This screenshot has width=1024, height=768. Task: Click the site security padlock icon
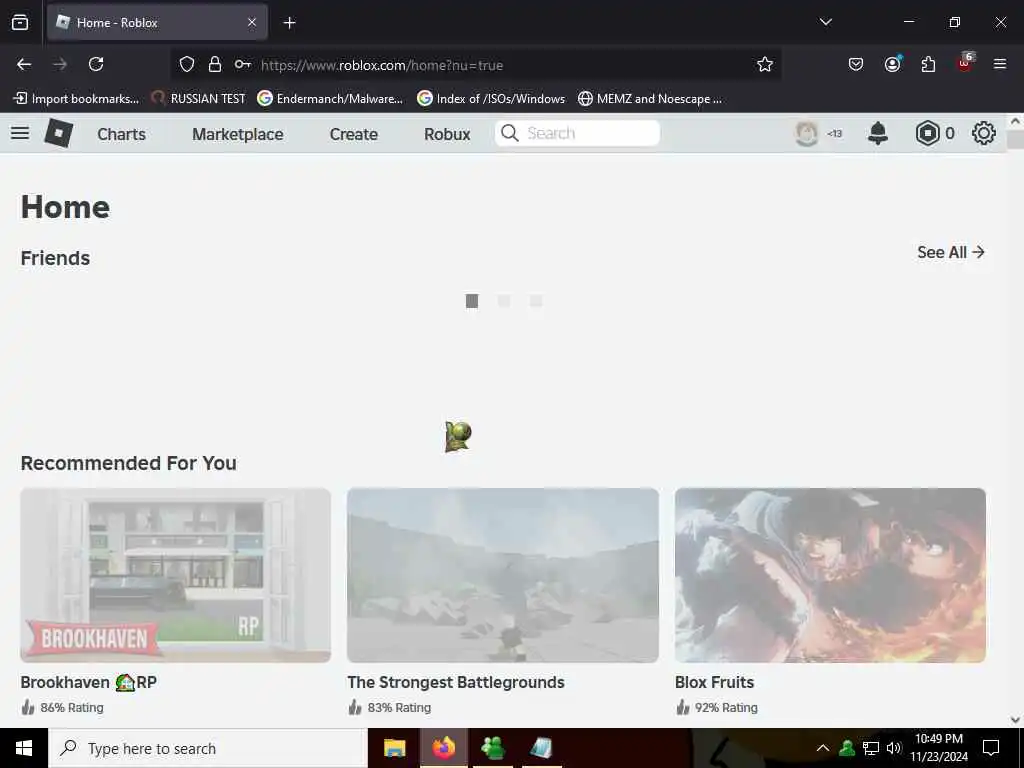215,64
